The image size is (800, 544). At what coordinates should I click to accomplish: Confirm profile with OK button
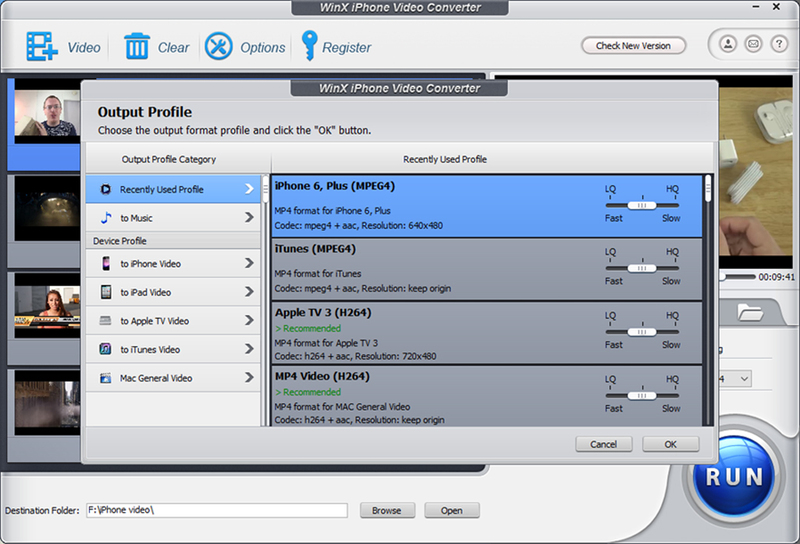(670, 444)
